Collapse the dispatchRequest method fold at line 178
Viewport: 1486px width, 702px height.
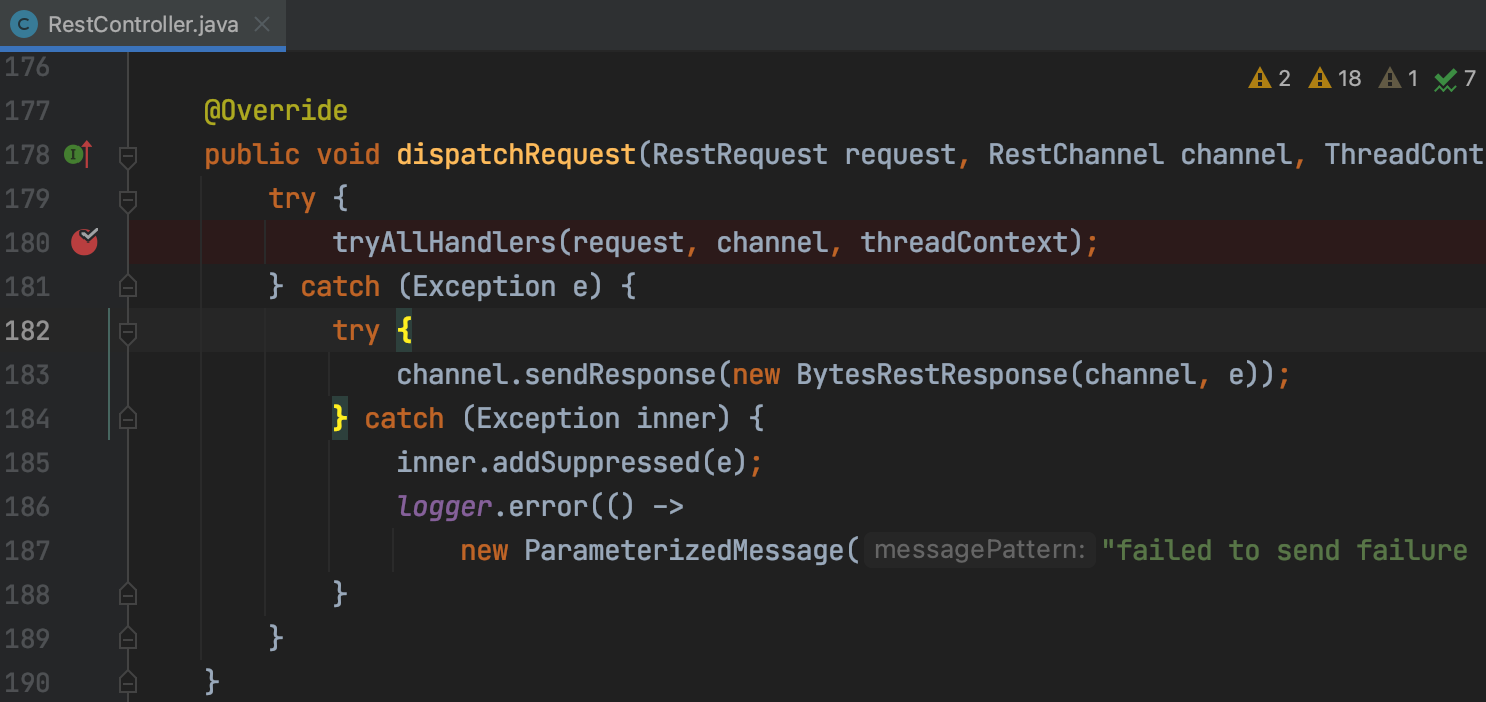127,155
